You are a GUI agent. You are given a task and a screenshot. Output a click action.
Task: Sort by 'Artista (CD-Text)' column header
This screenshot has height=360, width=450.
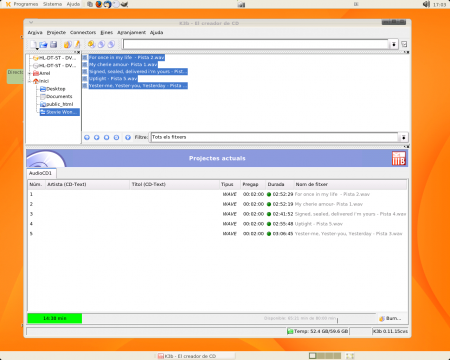pos(87,184)
